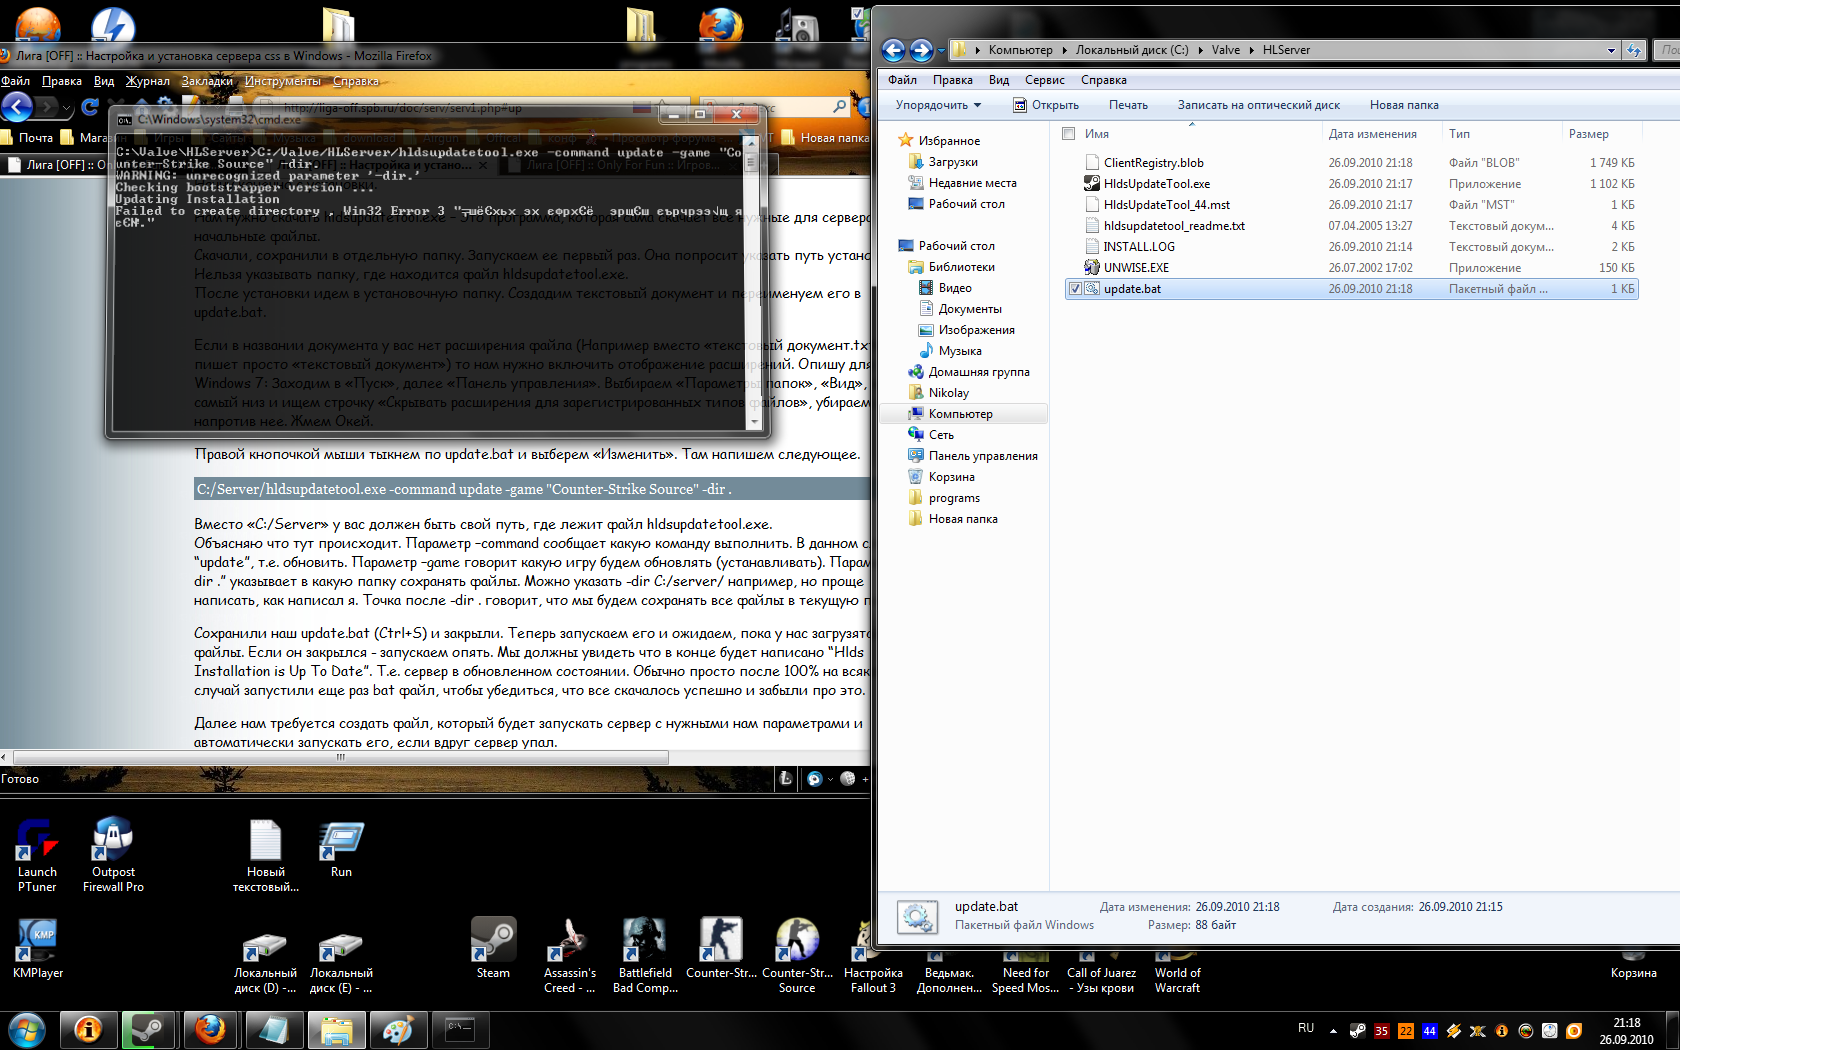Click Новая папка in Explorer toolbar
Screen dimensions: 1834x1050
click(x=1404, y=105)
